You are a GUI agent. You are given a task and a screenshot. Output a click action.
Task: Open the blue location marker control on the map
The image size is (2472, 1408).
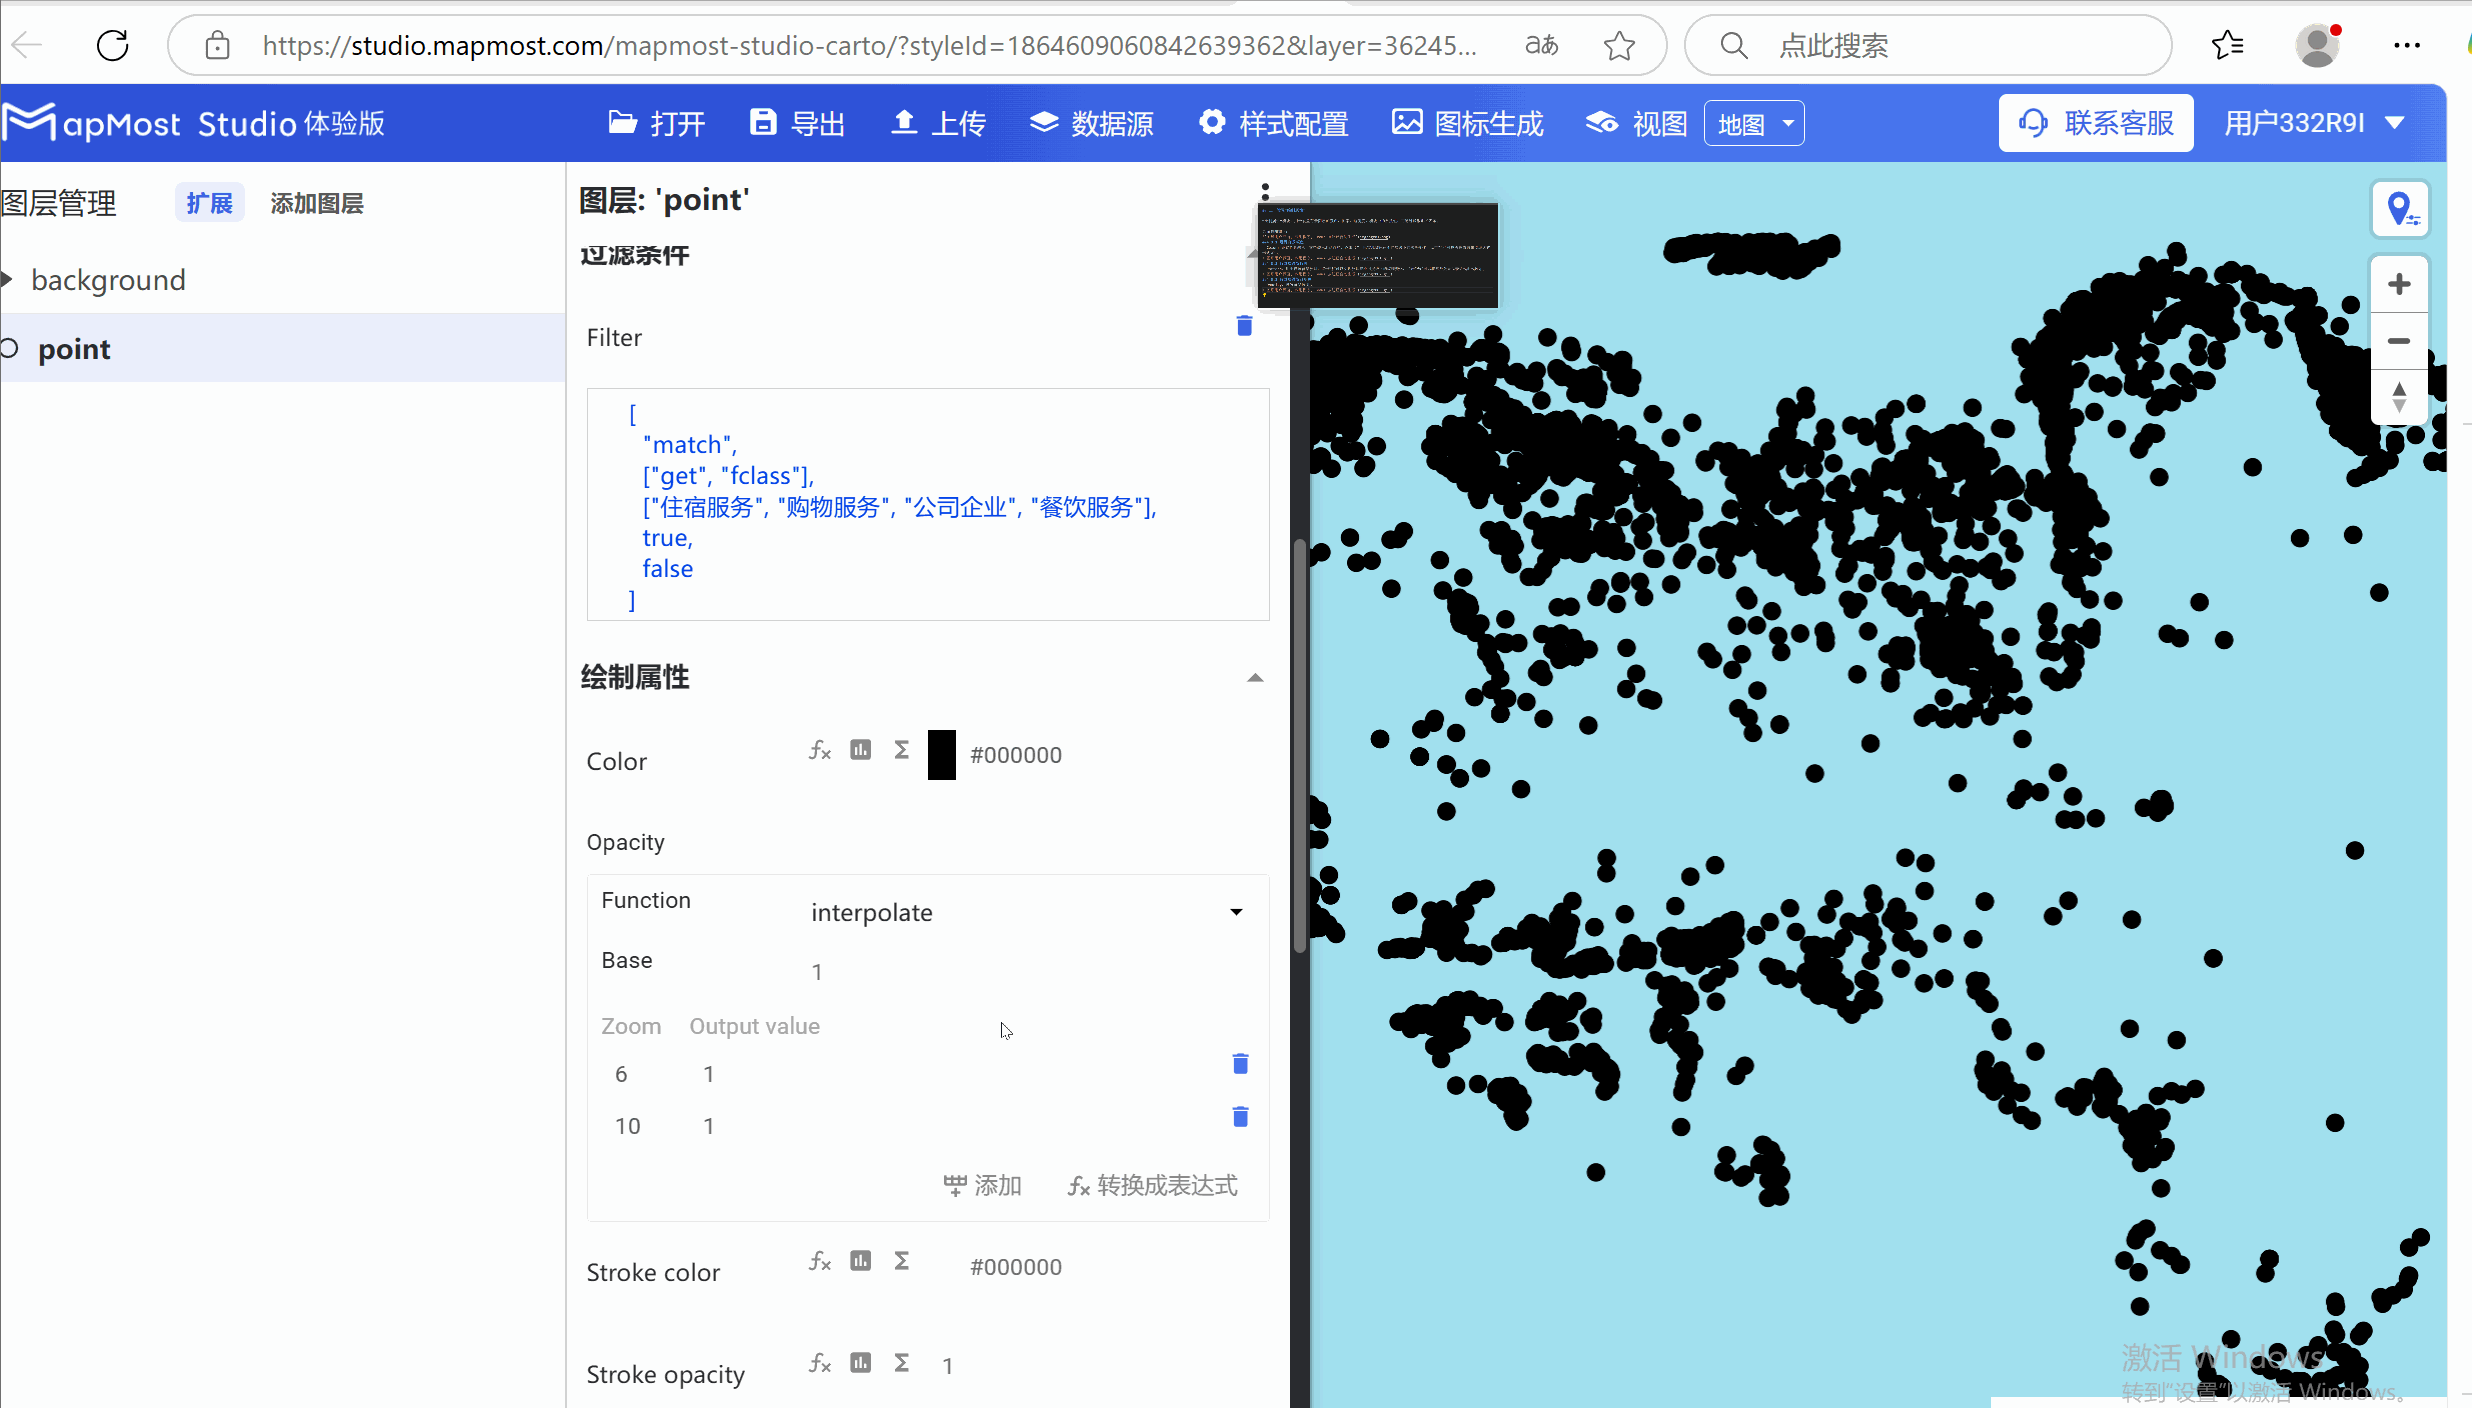point(2401,208)
